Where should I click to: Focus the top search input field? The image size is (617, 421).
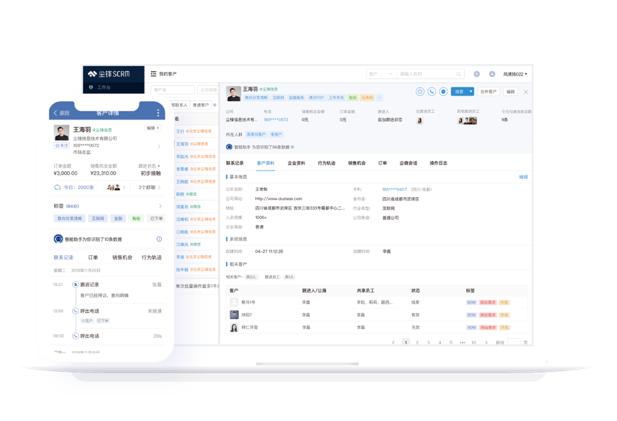[415, 74]
